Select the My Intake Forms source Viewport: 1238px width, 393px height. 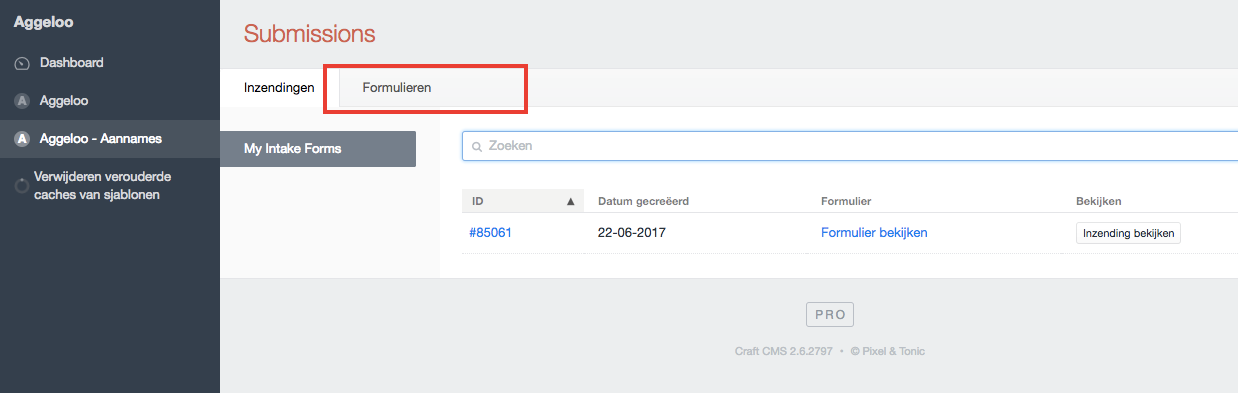[318, 149]
